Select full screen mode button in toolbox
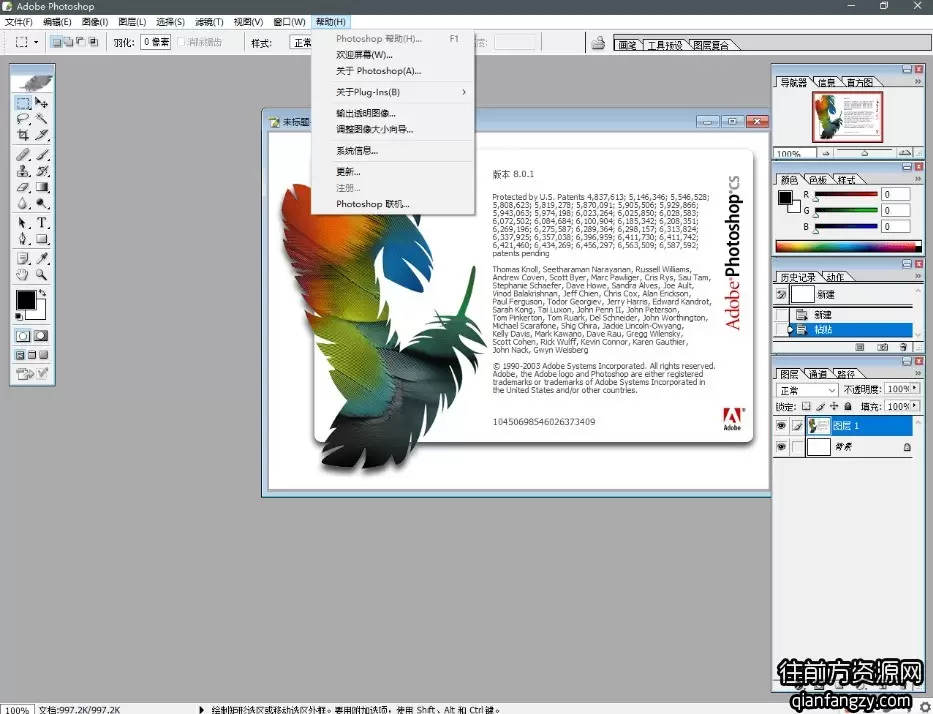933x714 pixels. [x=43, y=355]
